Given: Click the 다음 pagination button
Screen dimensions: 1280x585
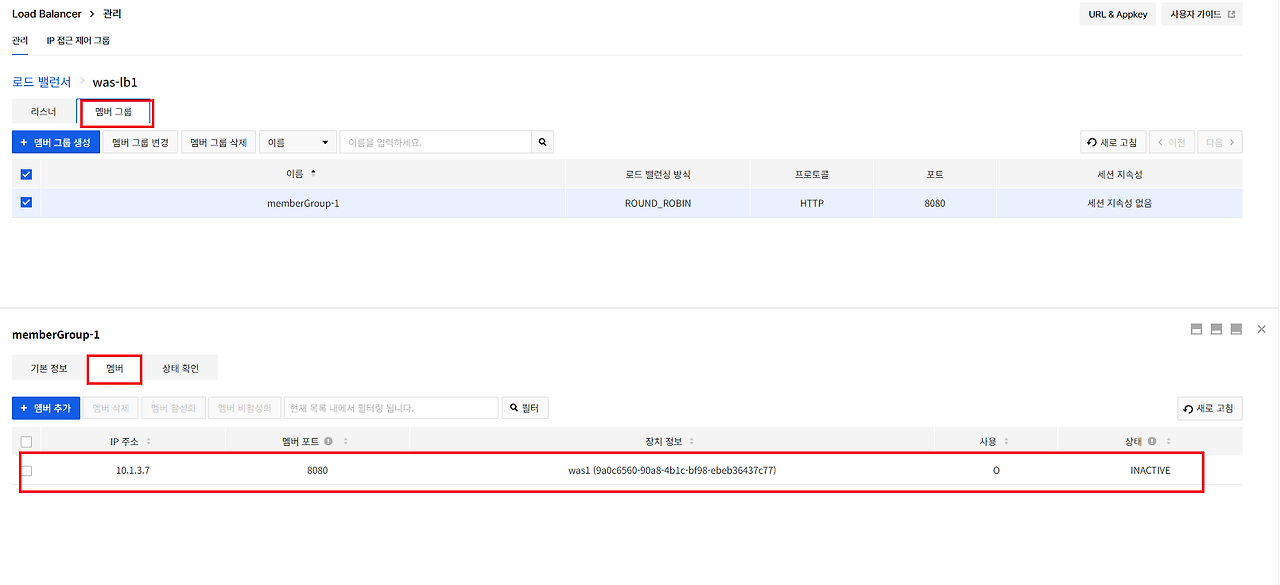Looking at the screenshot, I should pos(1220,143).
